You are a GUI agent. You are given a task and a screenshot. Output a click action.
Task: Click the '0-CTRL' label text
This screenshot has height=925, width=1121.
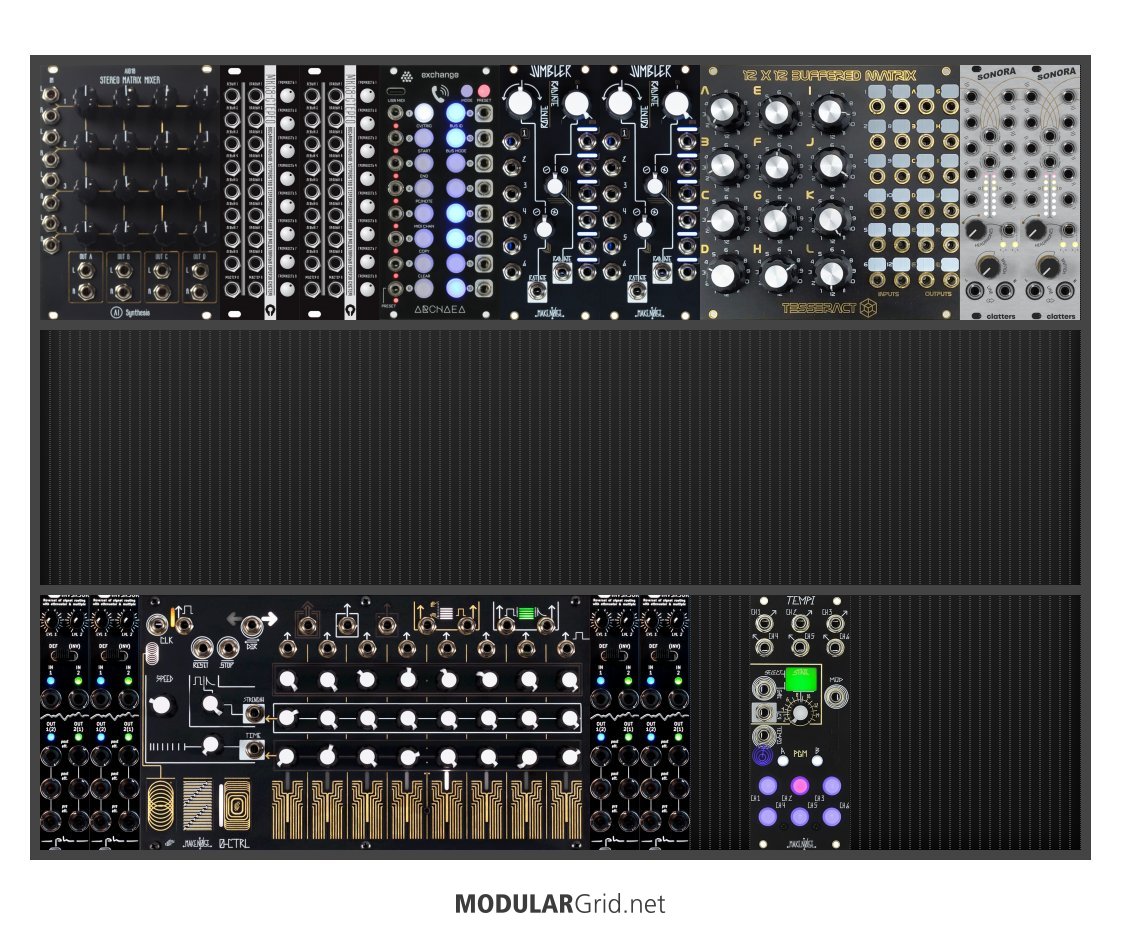point(234,844)
